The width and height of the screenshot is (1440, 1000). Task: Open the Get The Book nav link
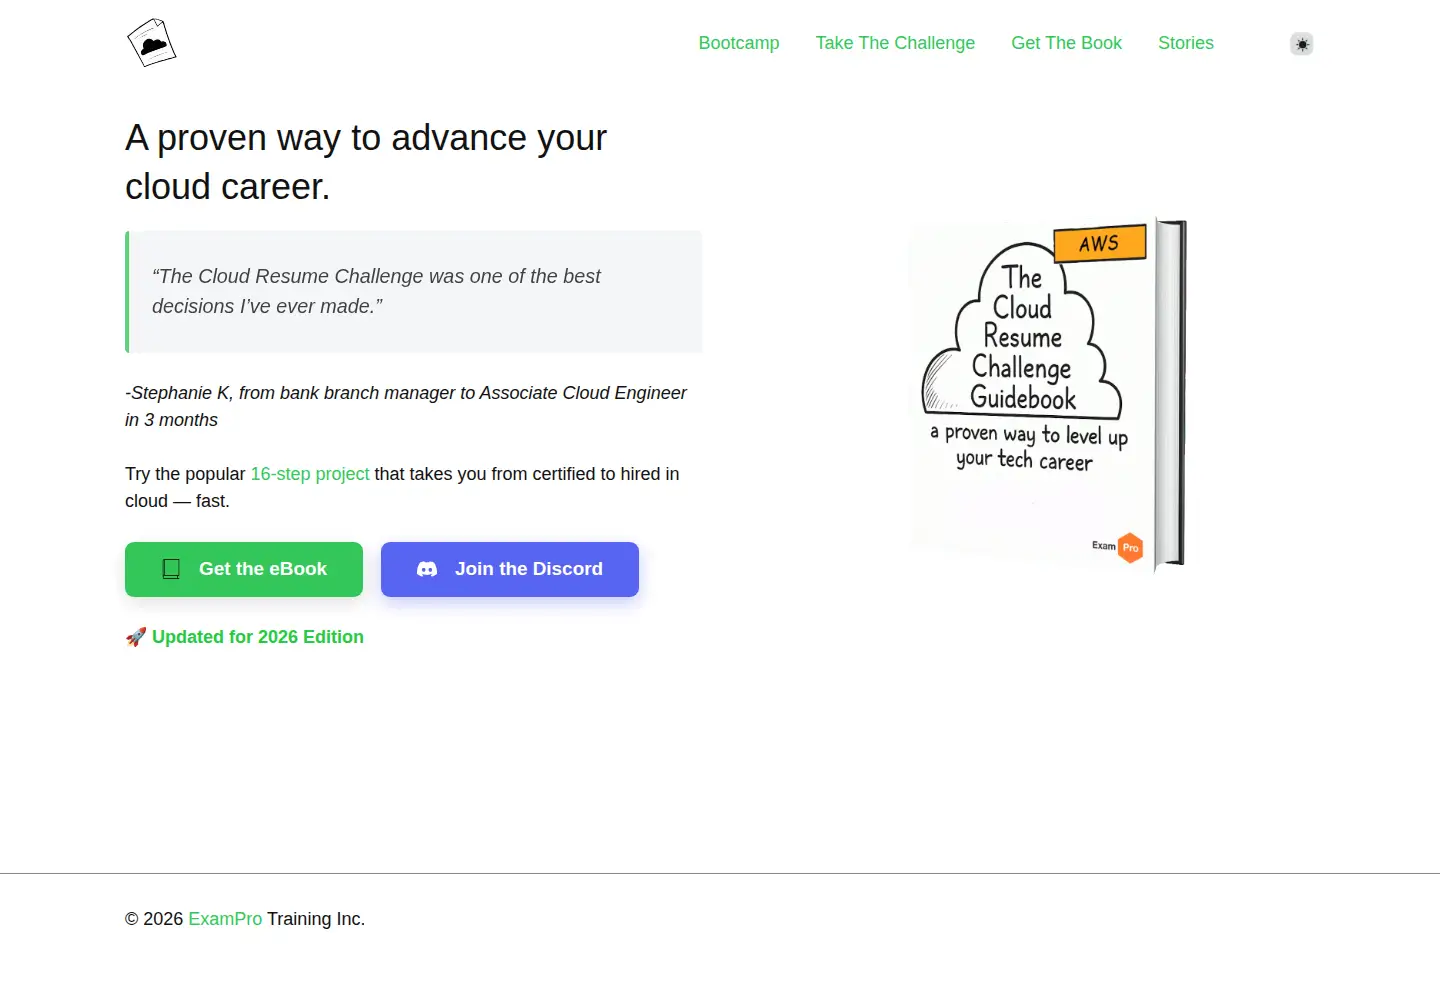tap(1066, 43)
